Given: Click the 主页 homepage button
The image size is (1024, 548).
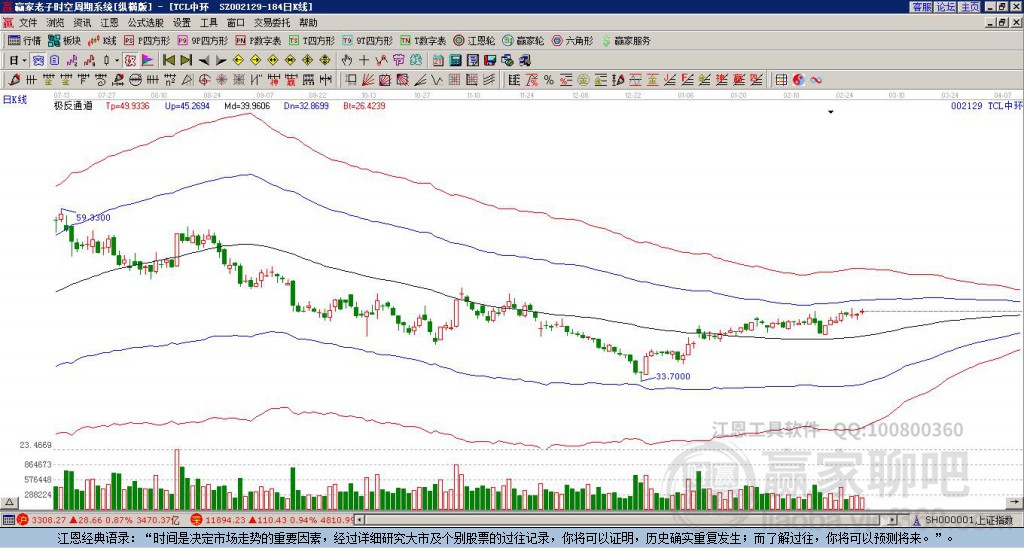Looking at the screenshot, I should click(969, 7).
